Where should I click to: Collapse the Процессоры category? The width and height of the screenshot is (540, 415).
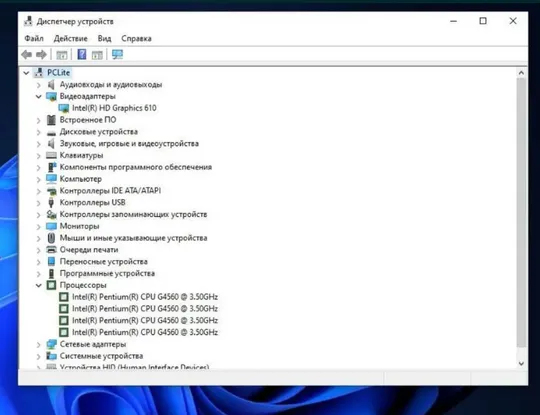[39, 285]
